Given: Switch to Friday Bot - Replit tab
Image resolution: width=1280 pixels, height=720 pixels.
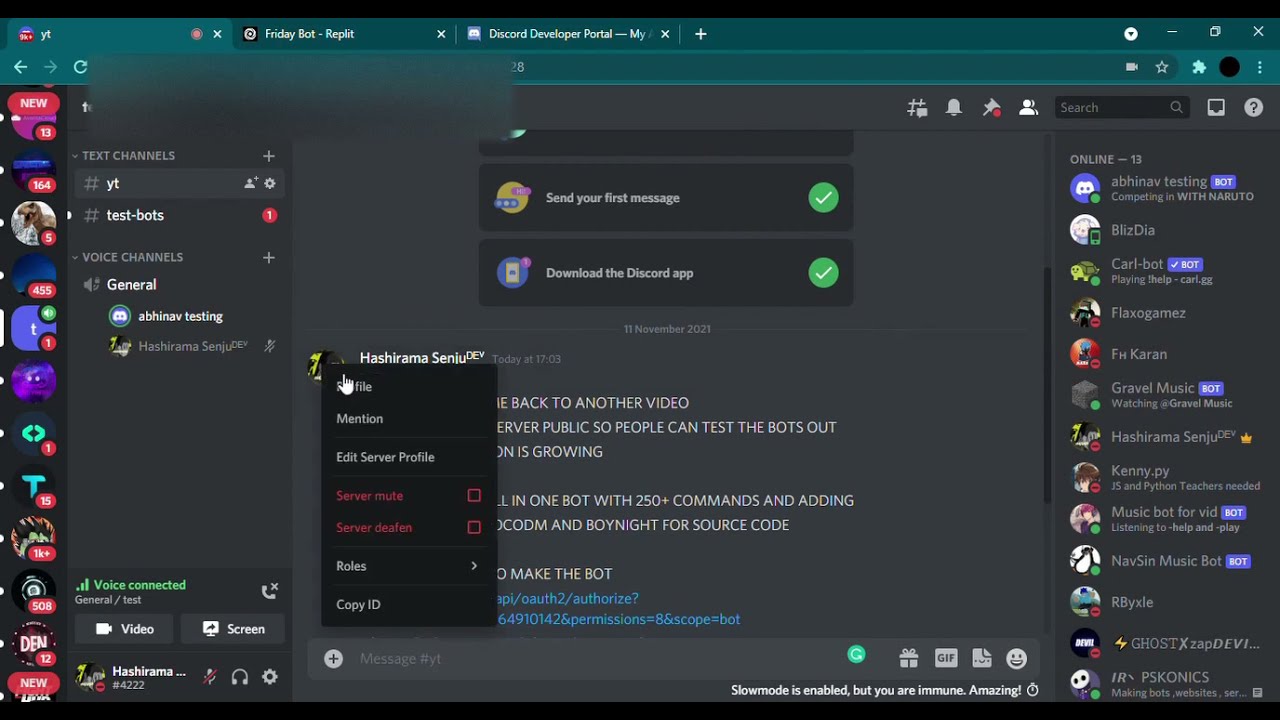Looking at the screenshot, I should [345, 34].
